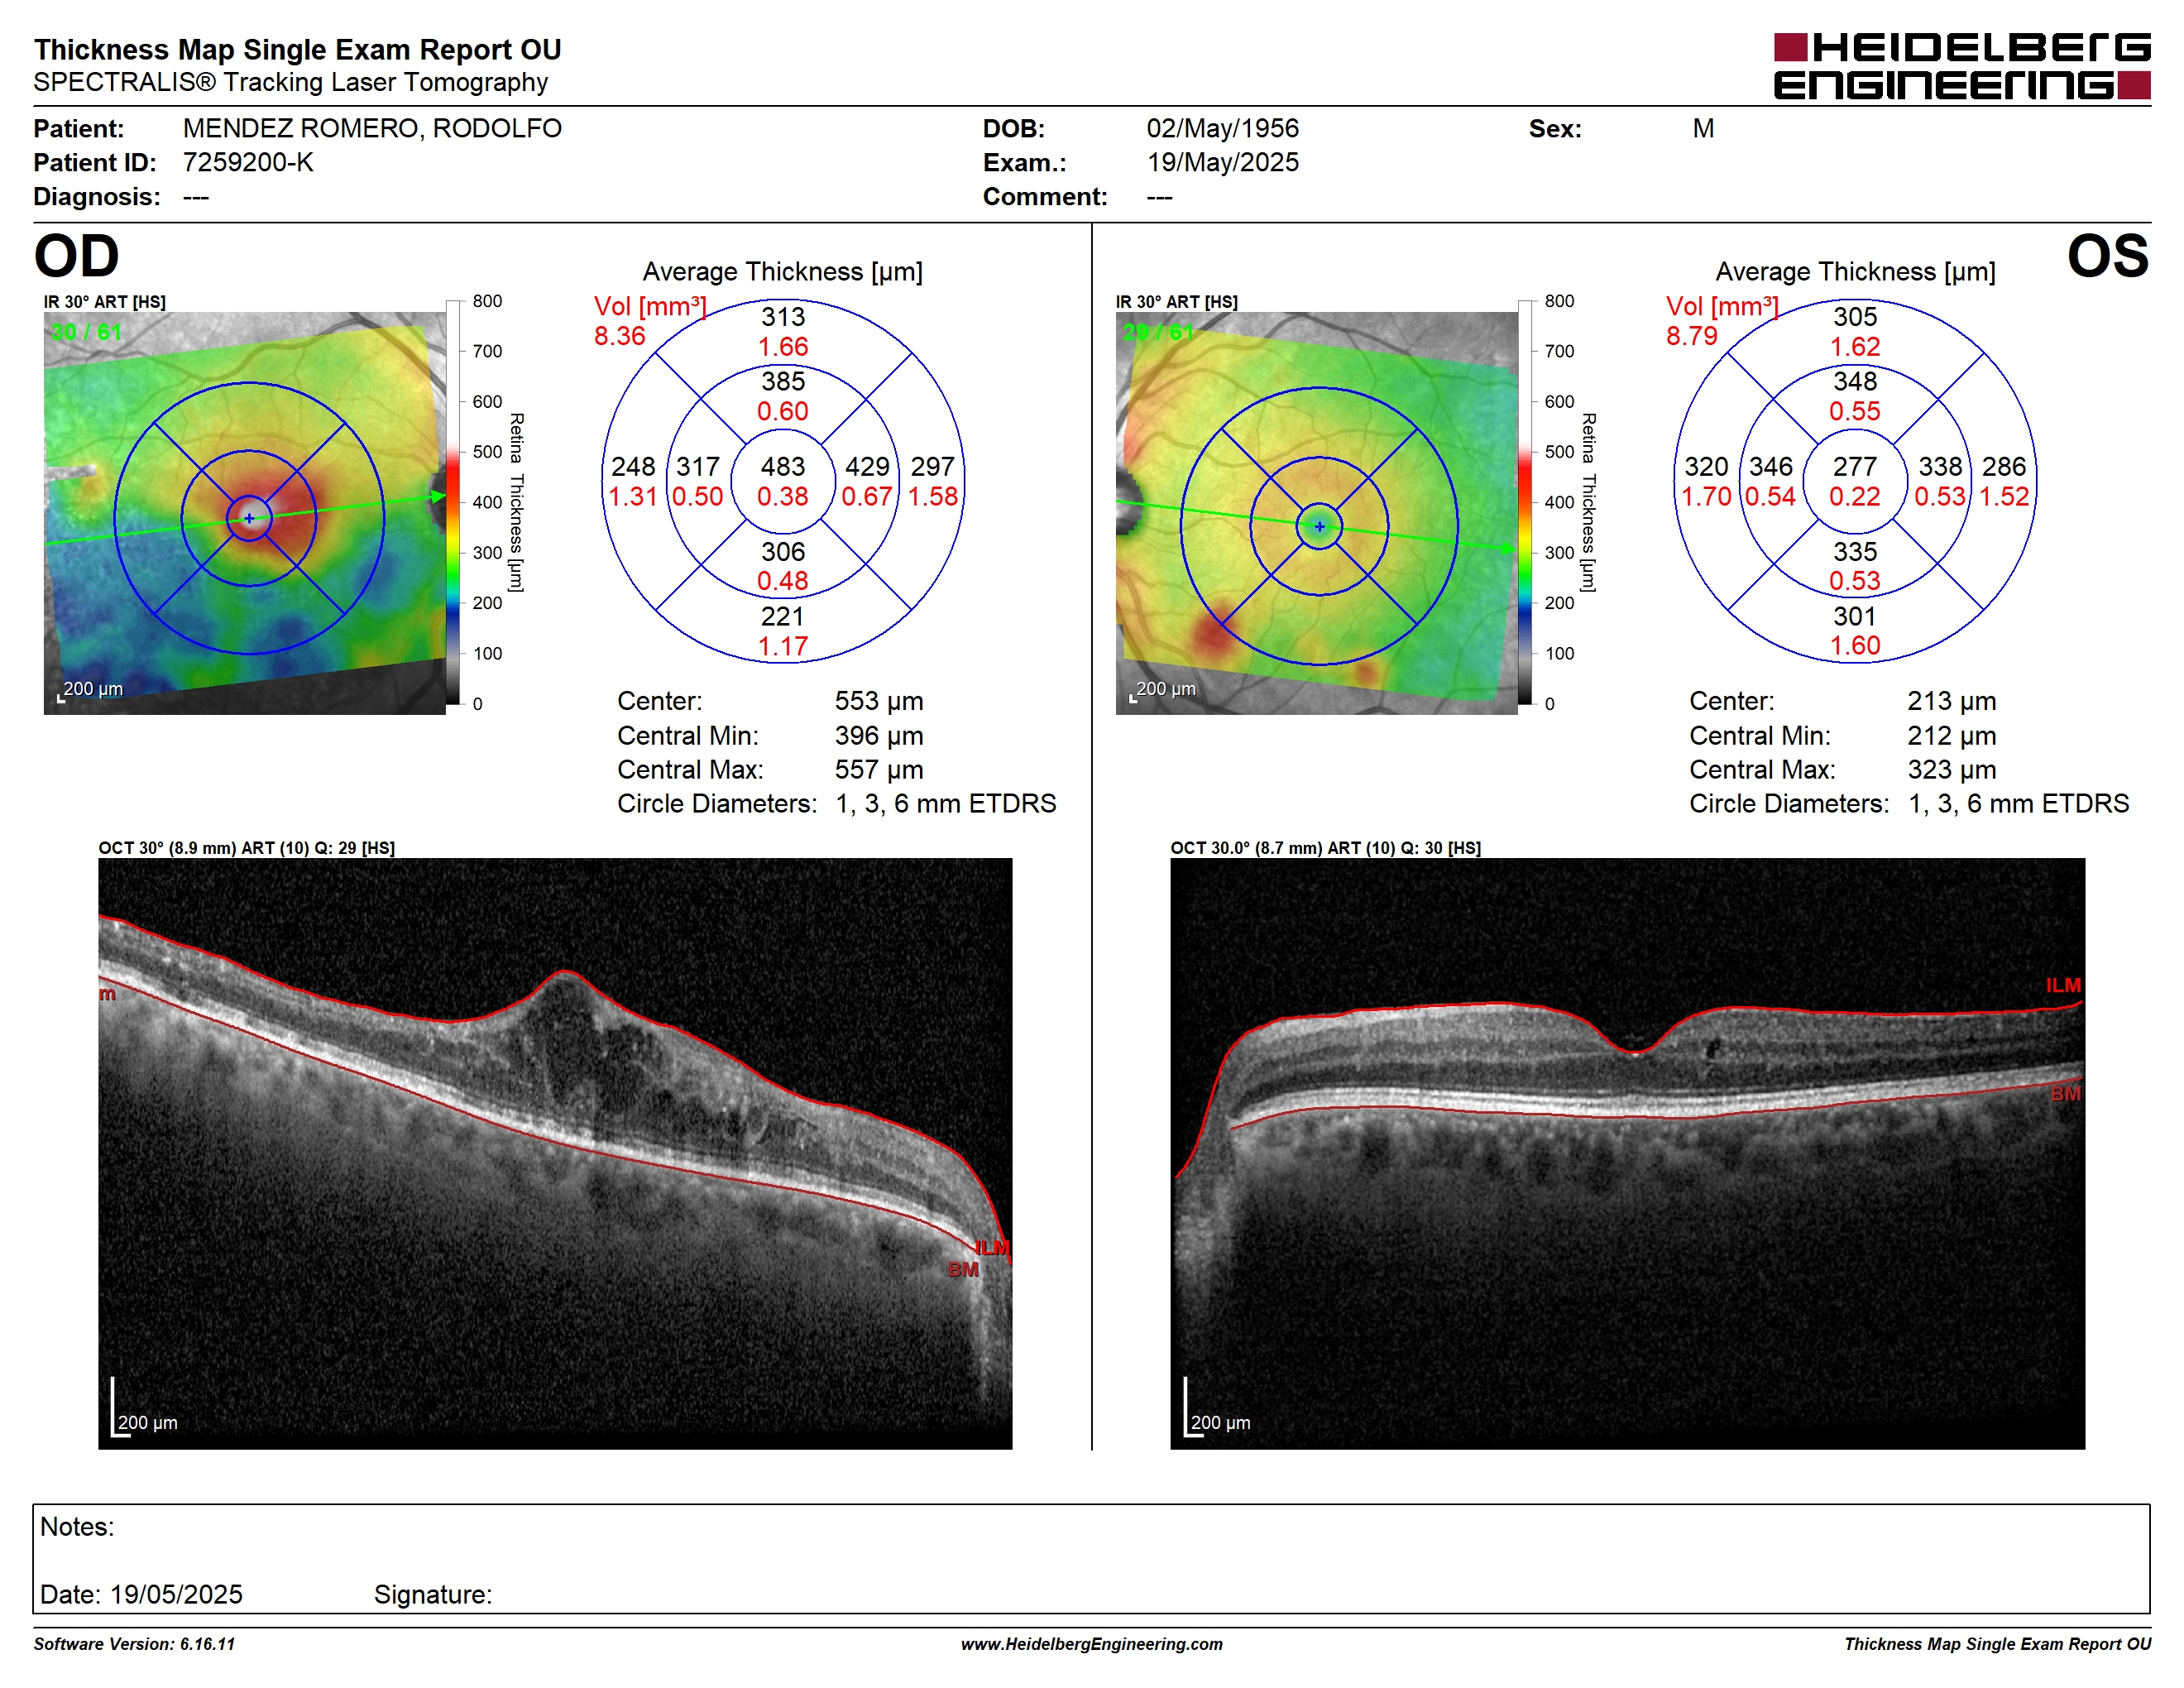This screenshot has width=2184, height=1688.
Task: Click OS inner right thickness '338'
Action: click(1939, 467)
